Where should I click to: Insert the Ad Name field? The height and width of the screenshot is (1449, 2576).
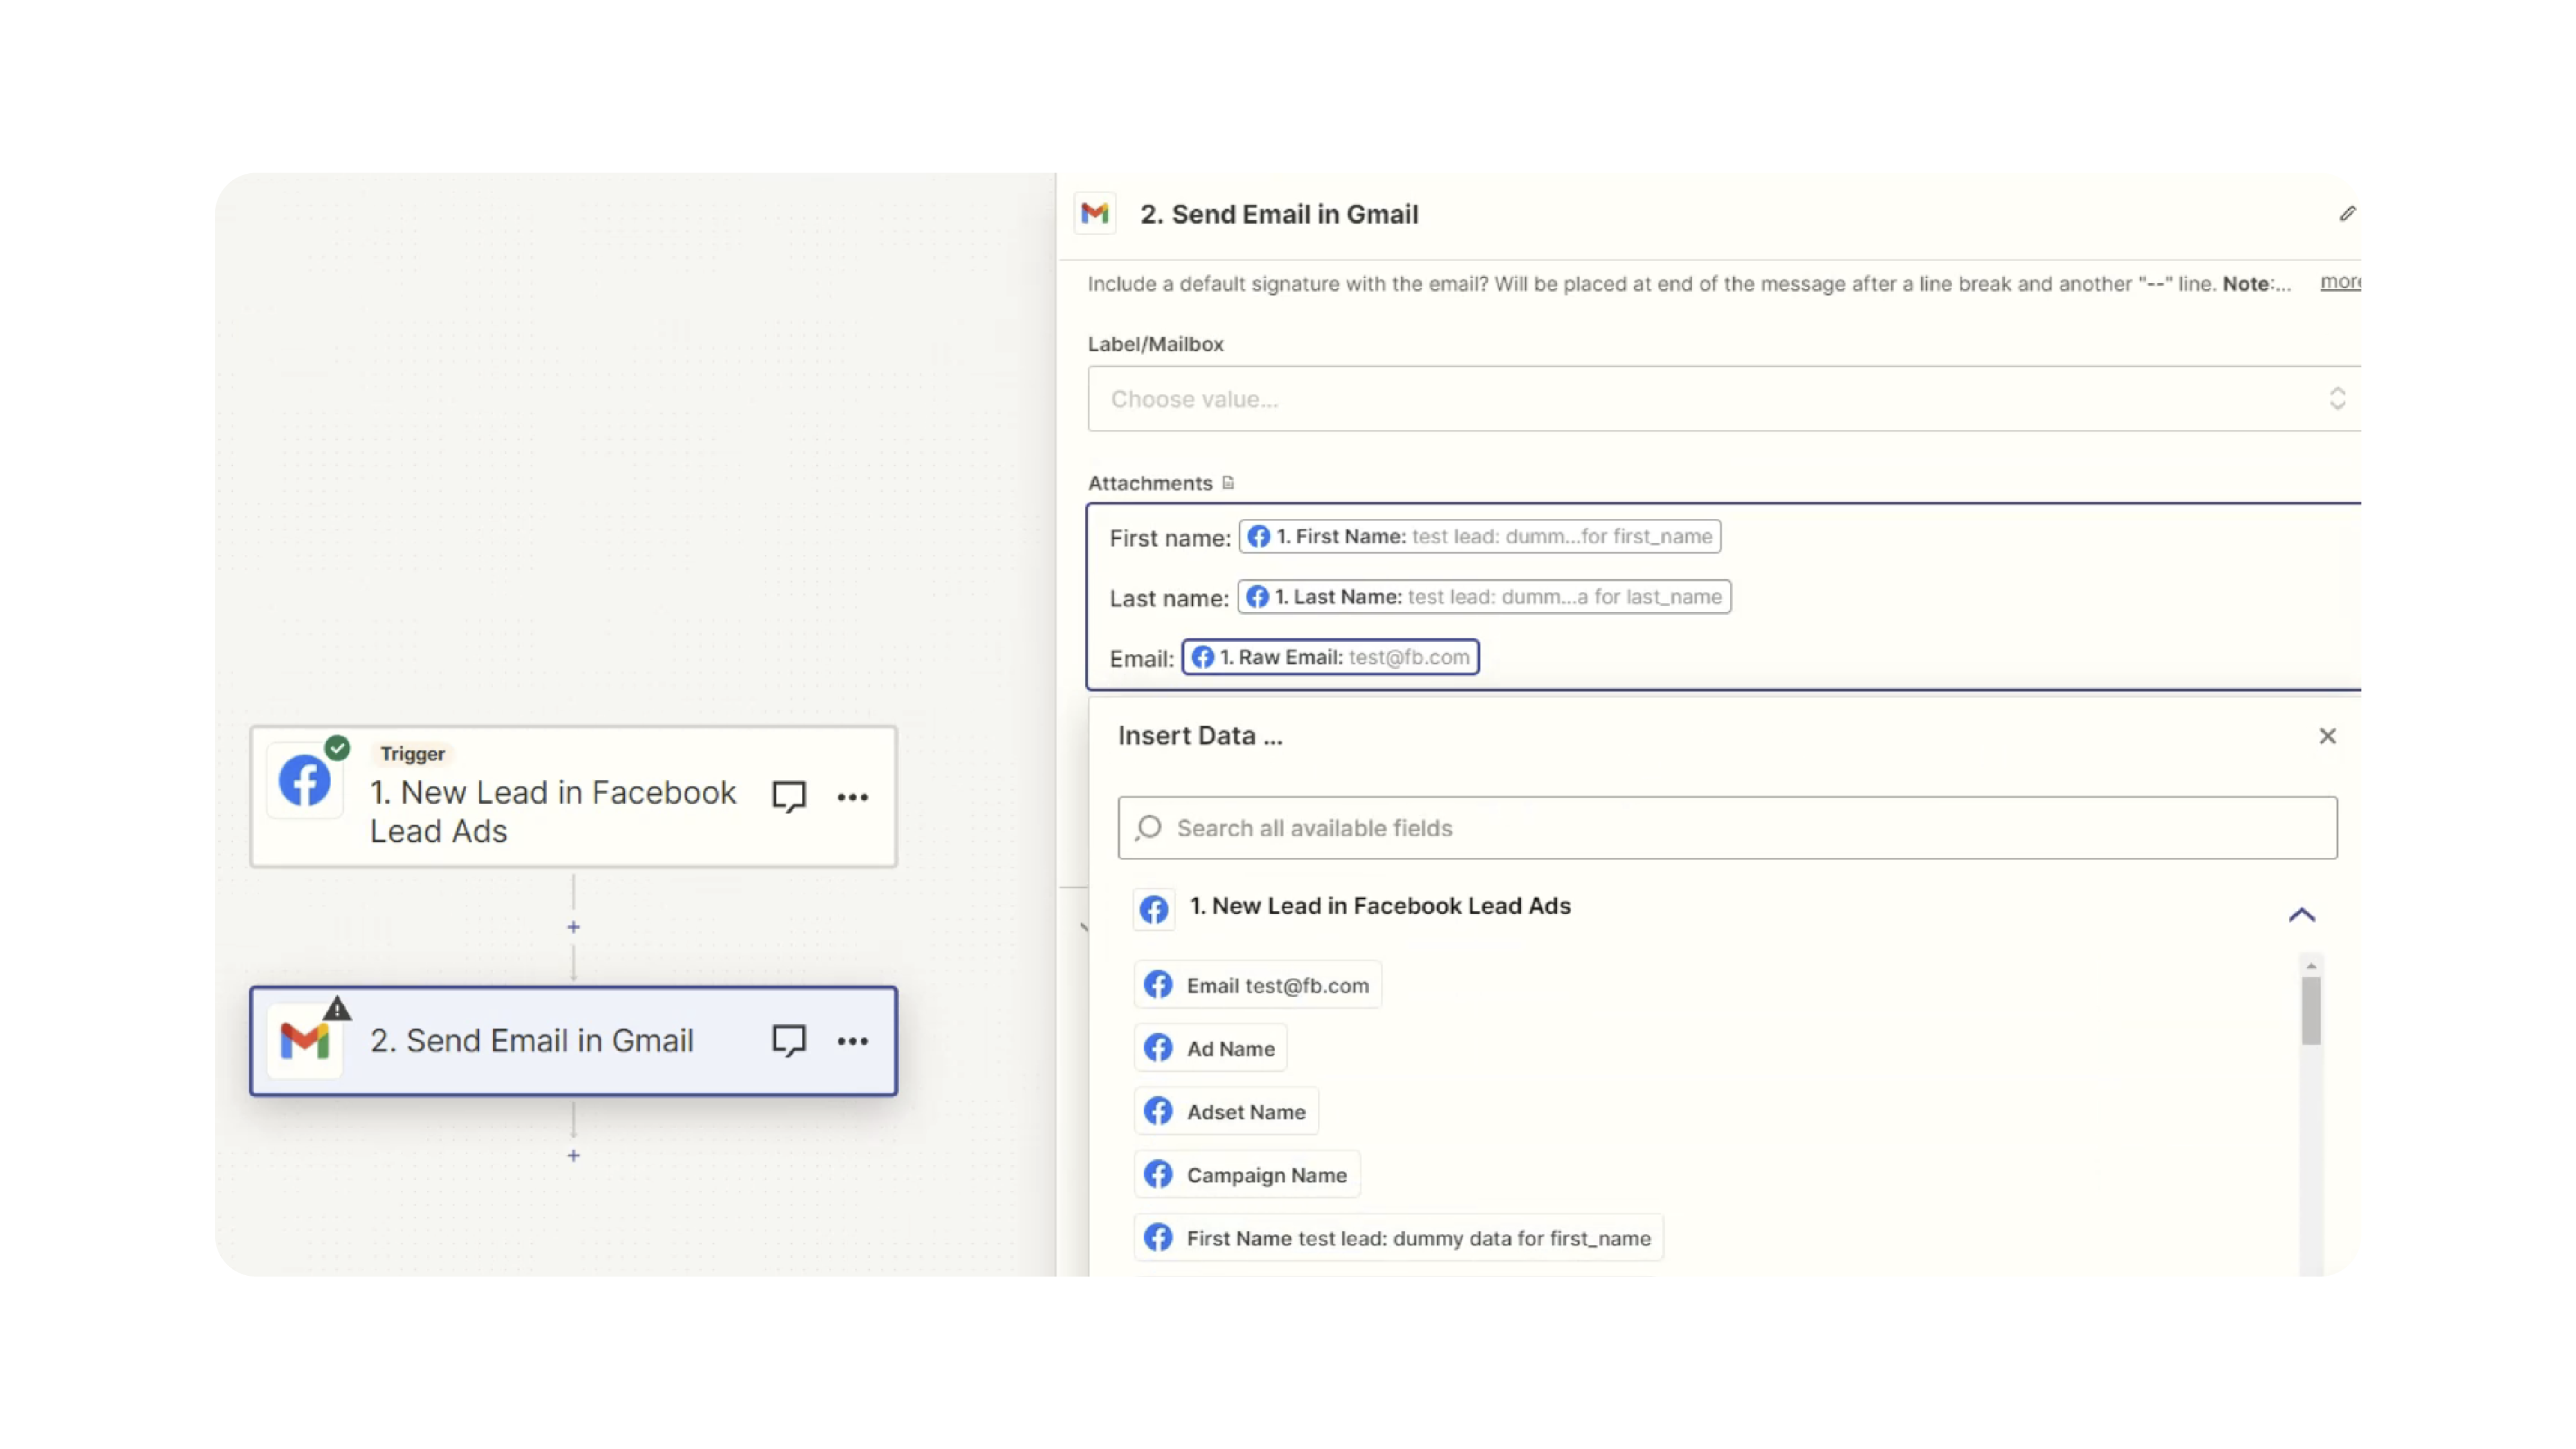pyautogui.click(x=1210, y=1048)
